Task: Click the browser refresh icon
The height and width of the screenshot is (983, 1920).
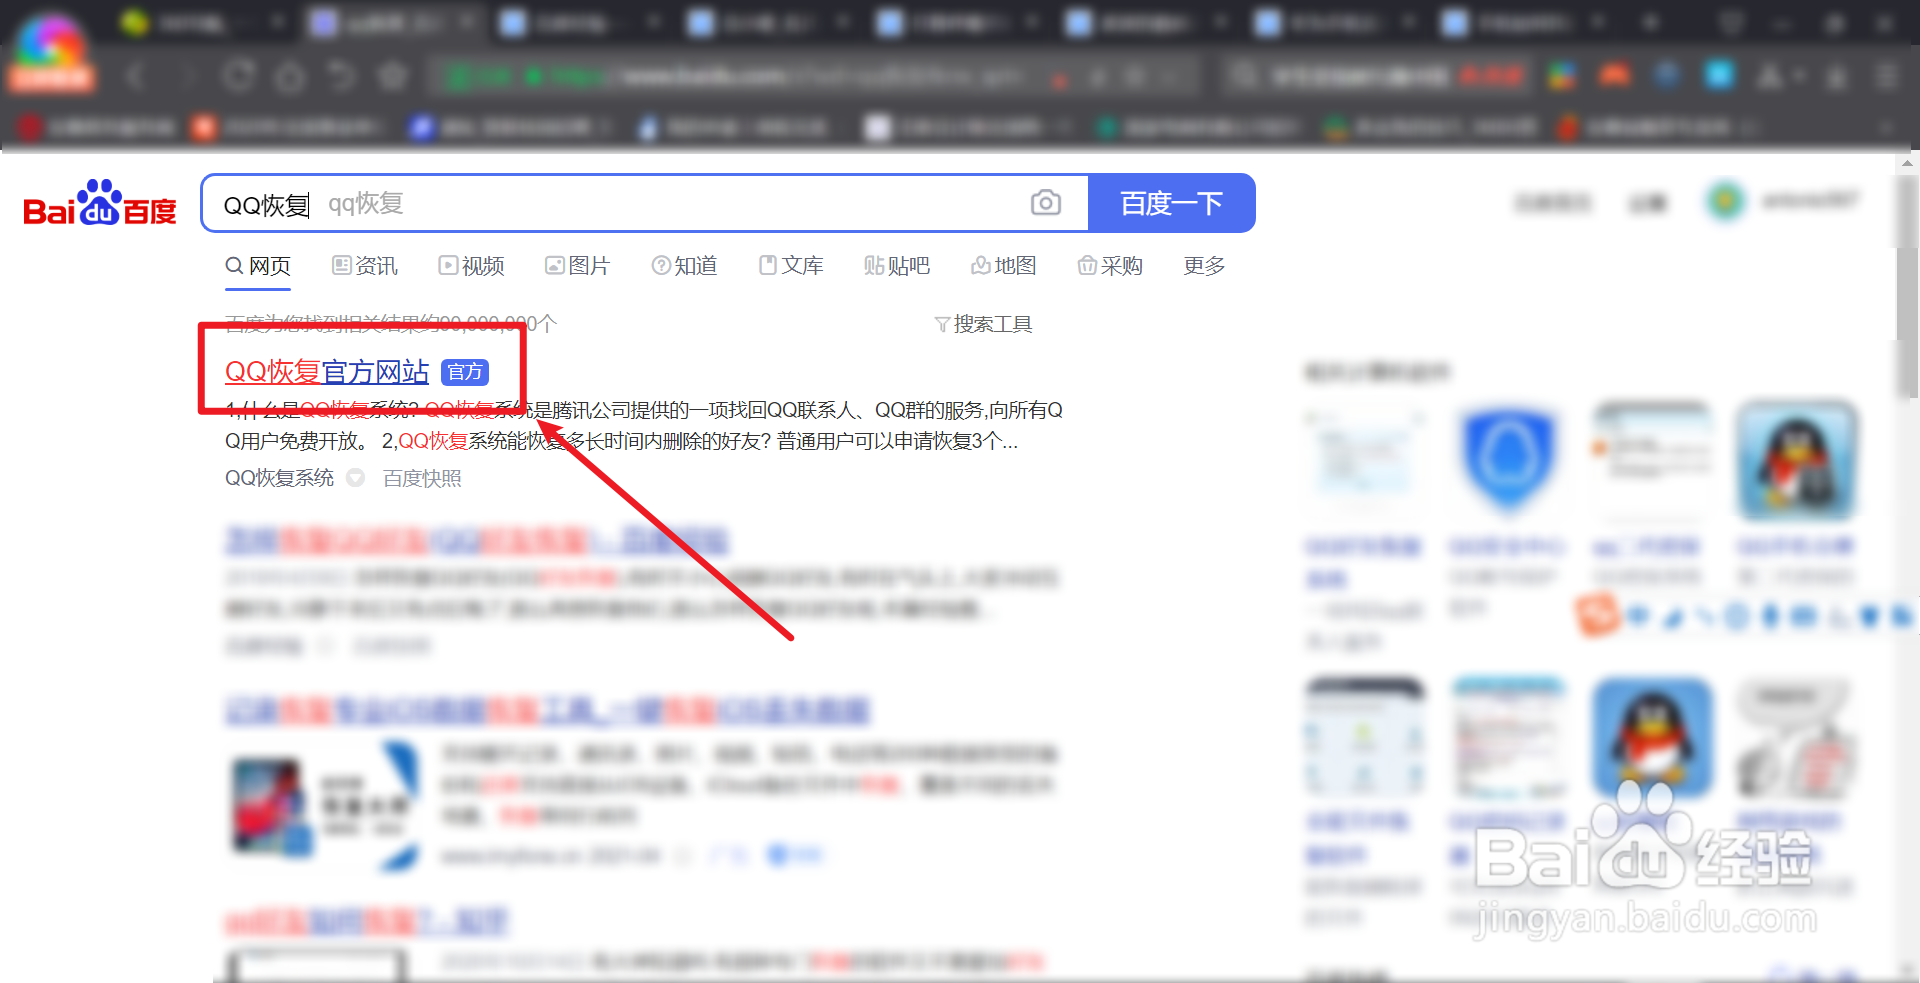Action: tap(239, 75)
